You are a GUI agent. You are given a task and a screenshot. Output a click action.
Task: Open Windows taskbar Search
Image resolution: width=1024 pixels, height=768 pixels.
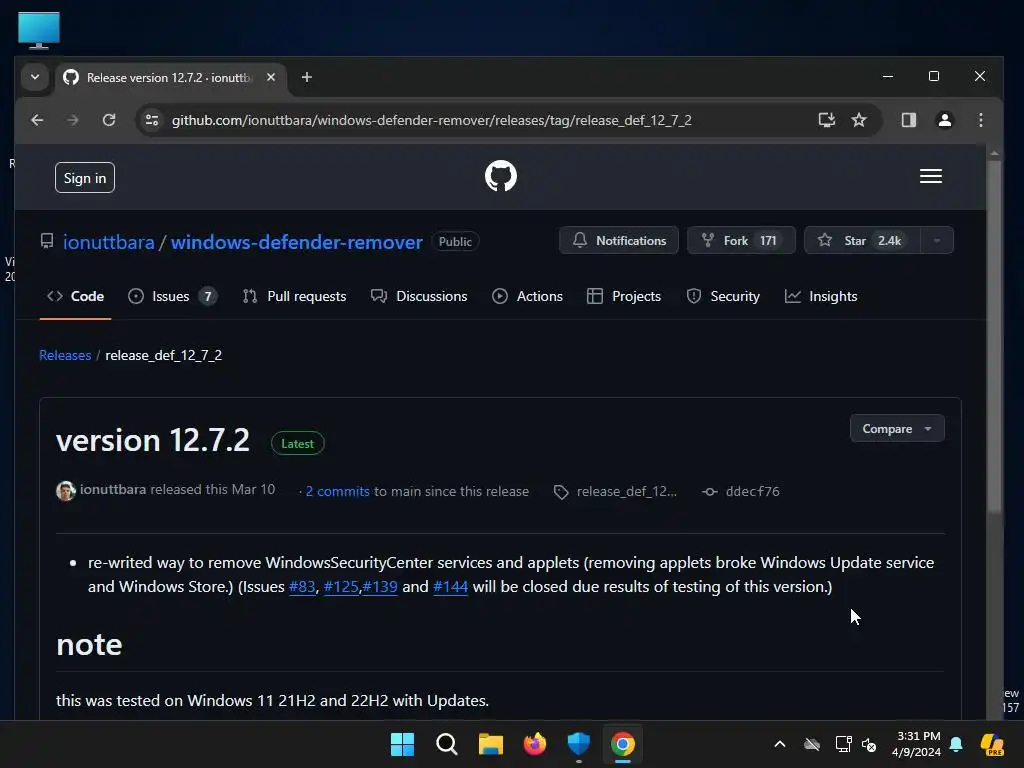(x=447, y=744)
